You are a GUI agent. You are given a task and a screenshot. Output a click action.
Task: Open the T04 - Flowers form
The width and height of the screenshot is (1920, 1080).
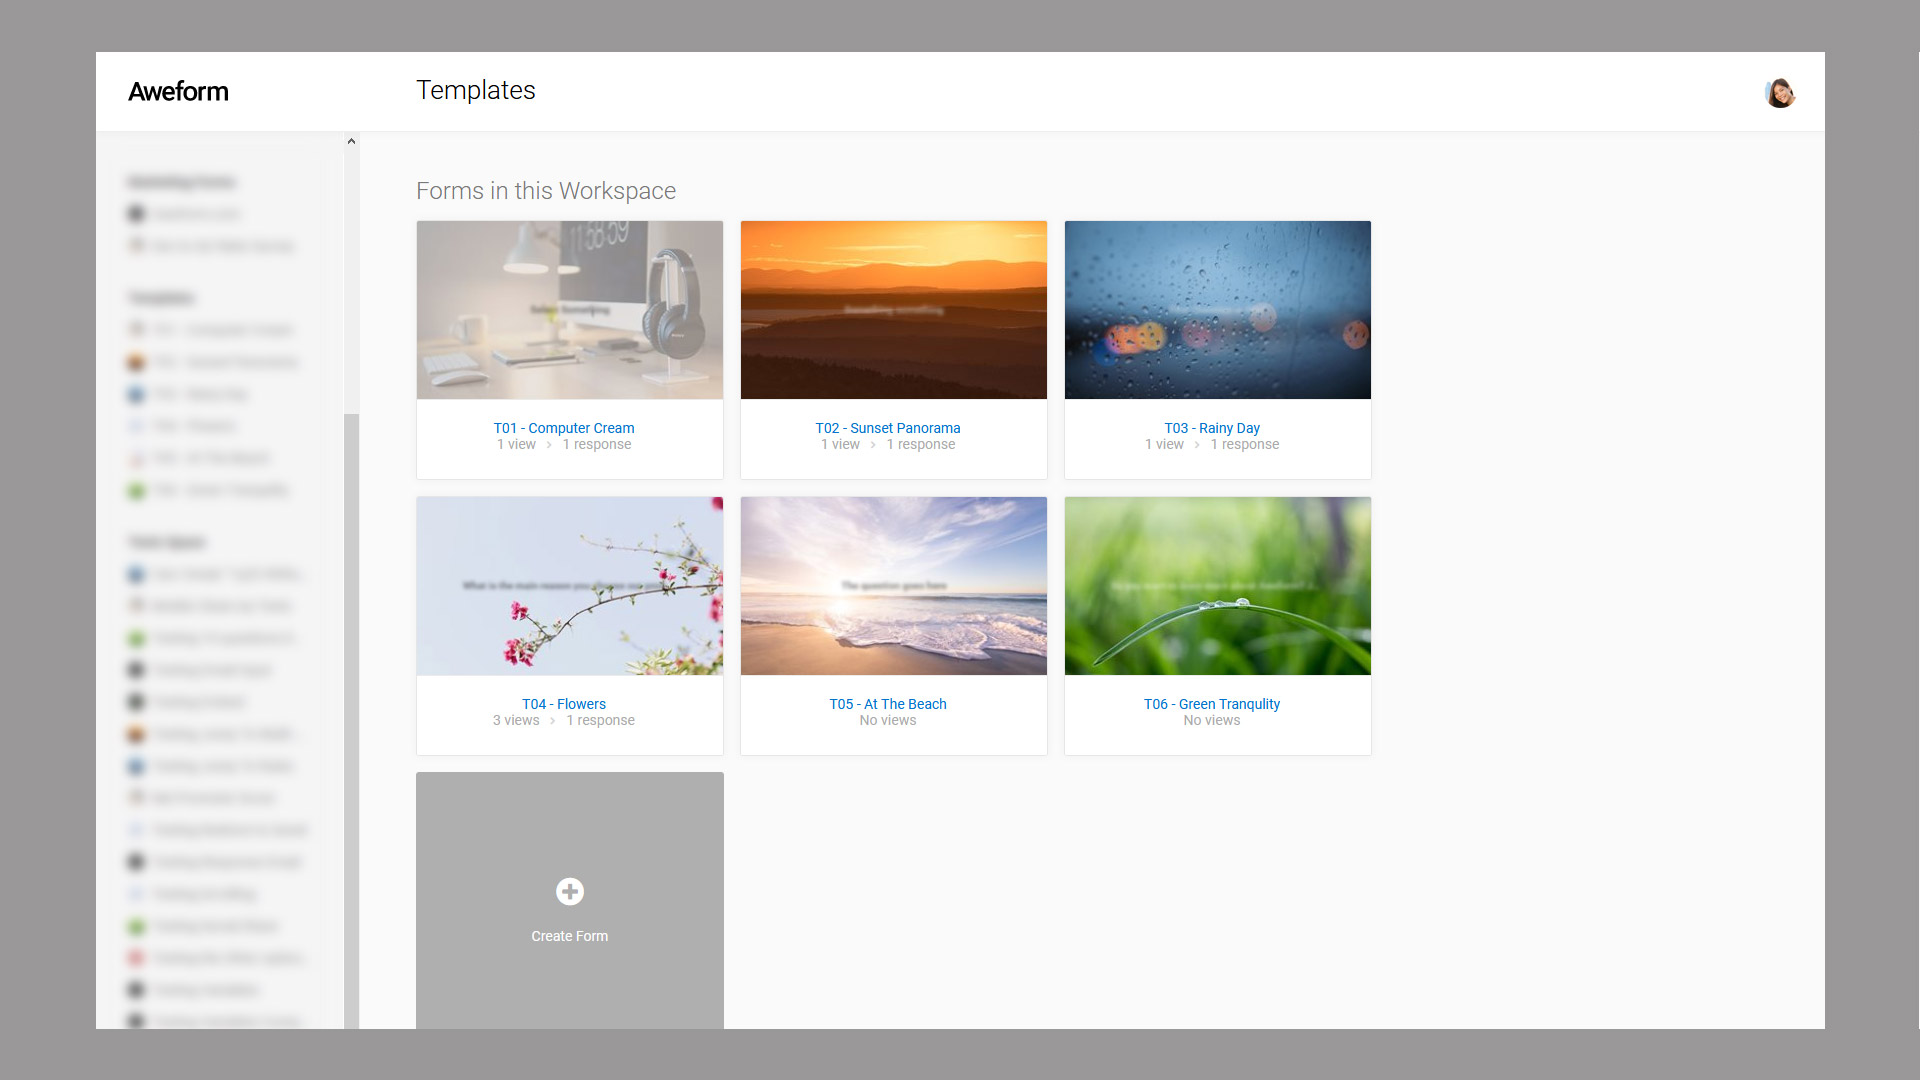pos(564,703)
